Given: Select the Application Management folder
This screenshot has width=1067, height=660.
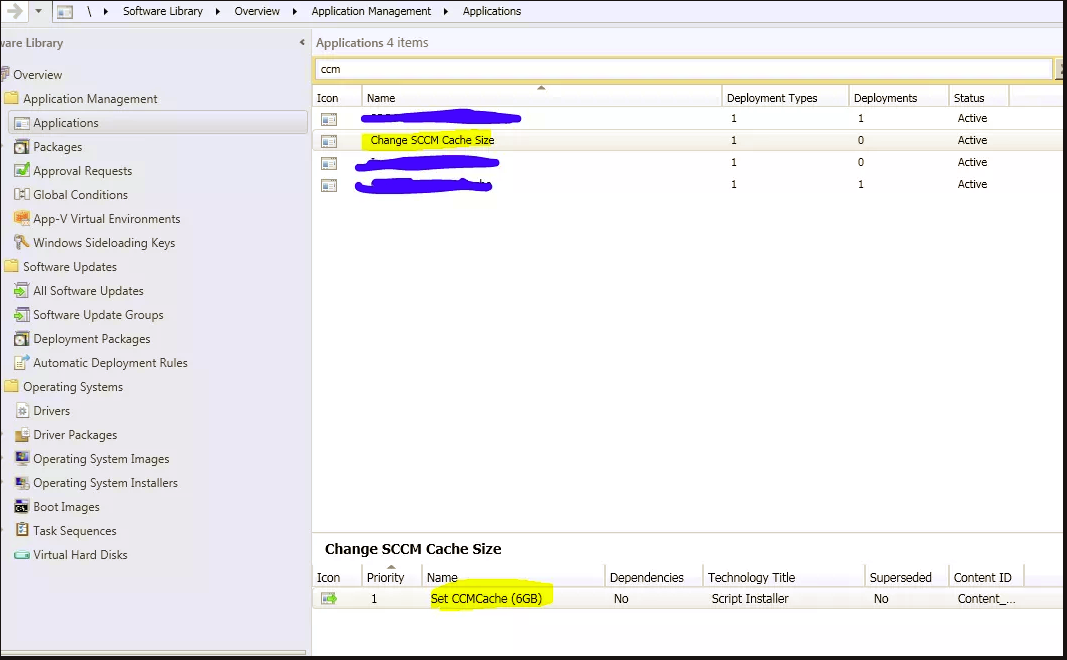Looking at the screenshot, I should point(90,99).
